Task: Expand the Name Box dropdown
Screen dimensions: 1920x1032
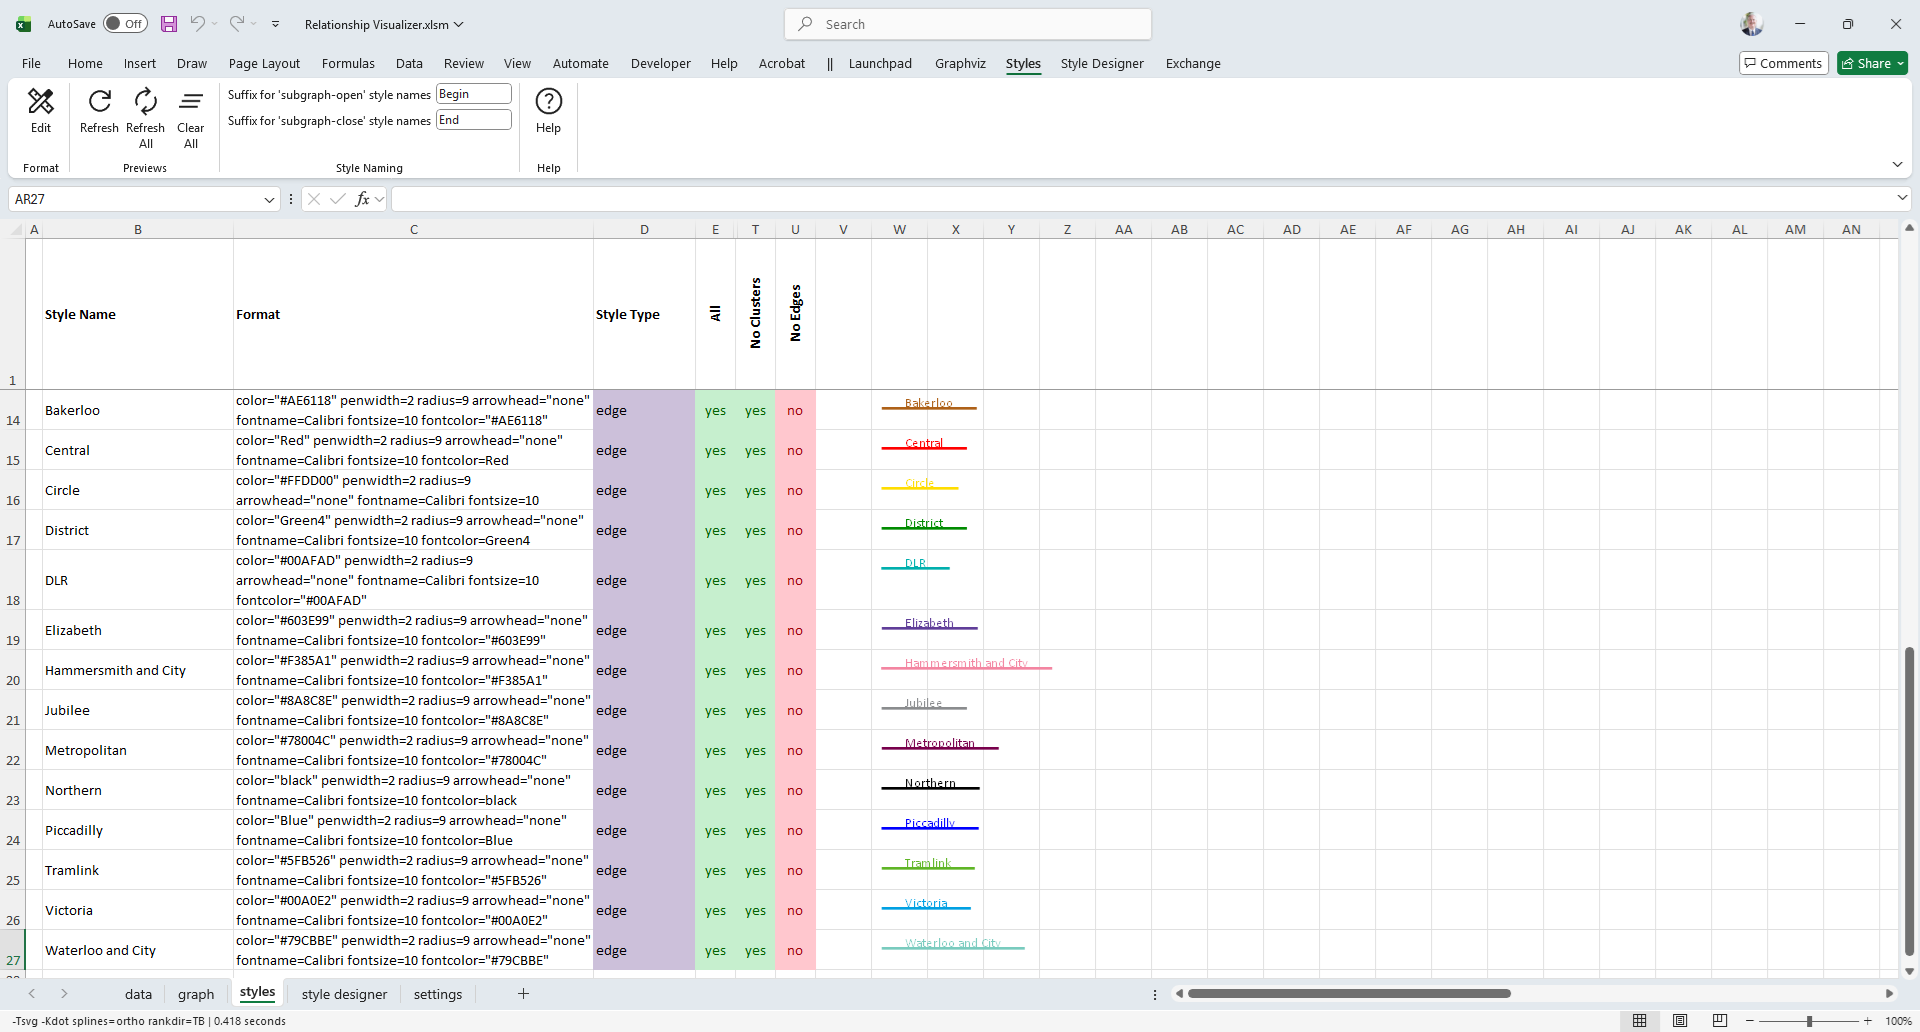Action: 269,200
